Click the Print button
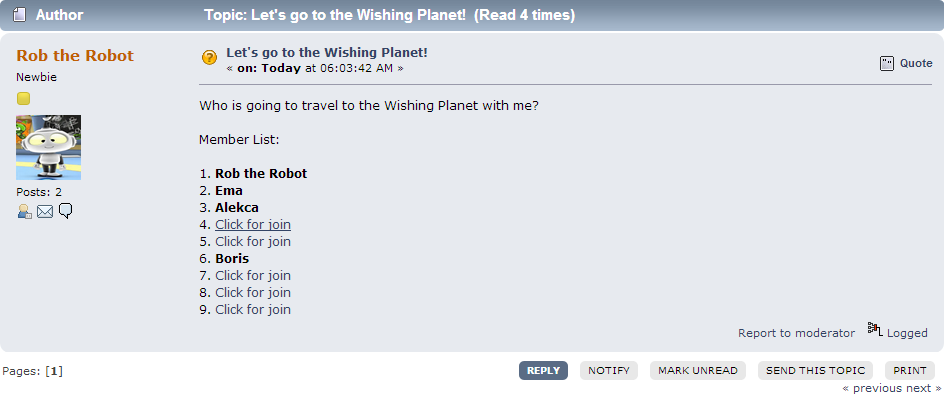Viewport: 945px width, 398px height. point(910,370)
